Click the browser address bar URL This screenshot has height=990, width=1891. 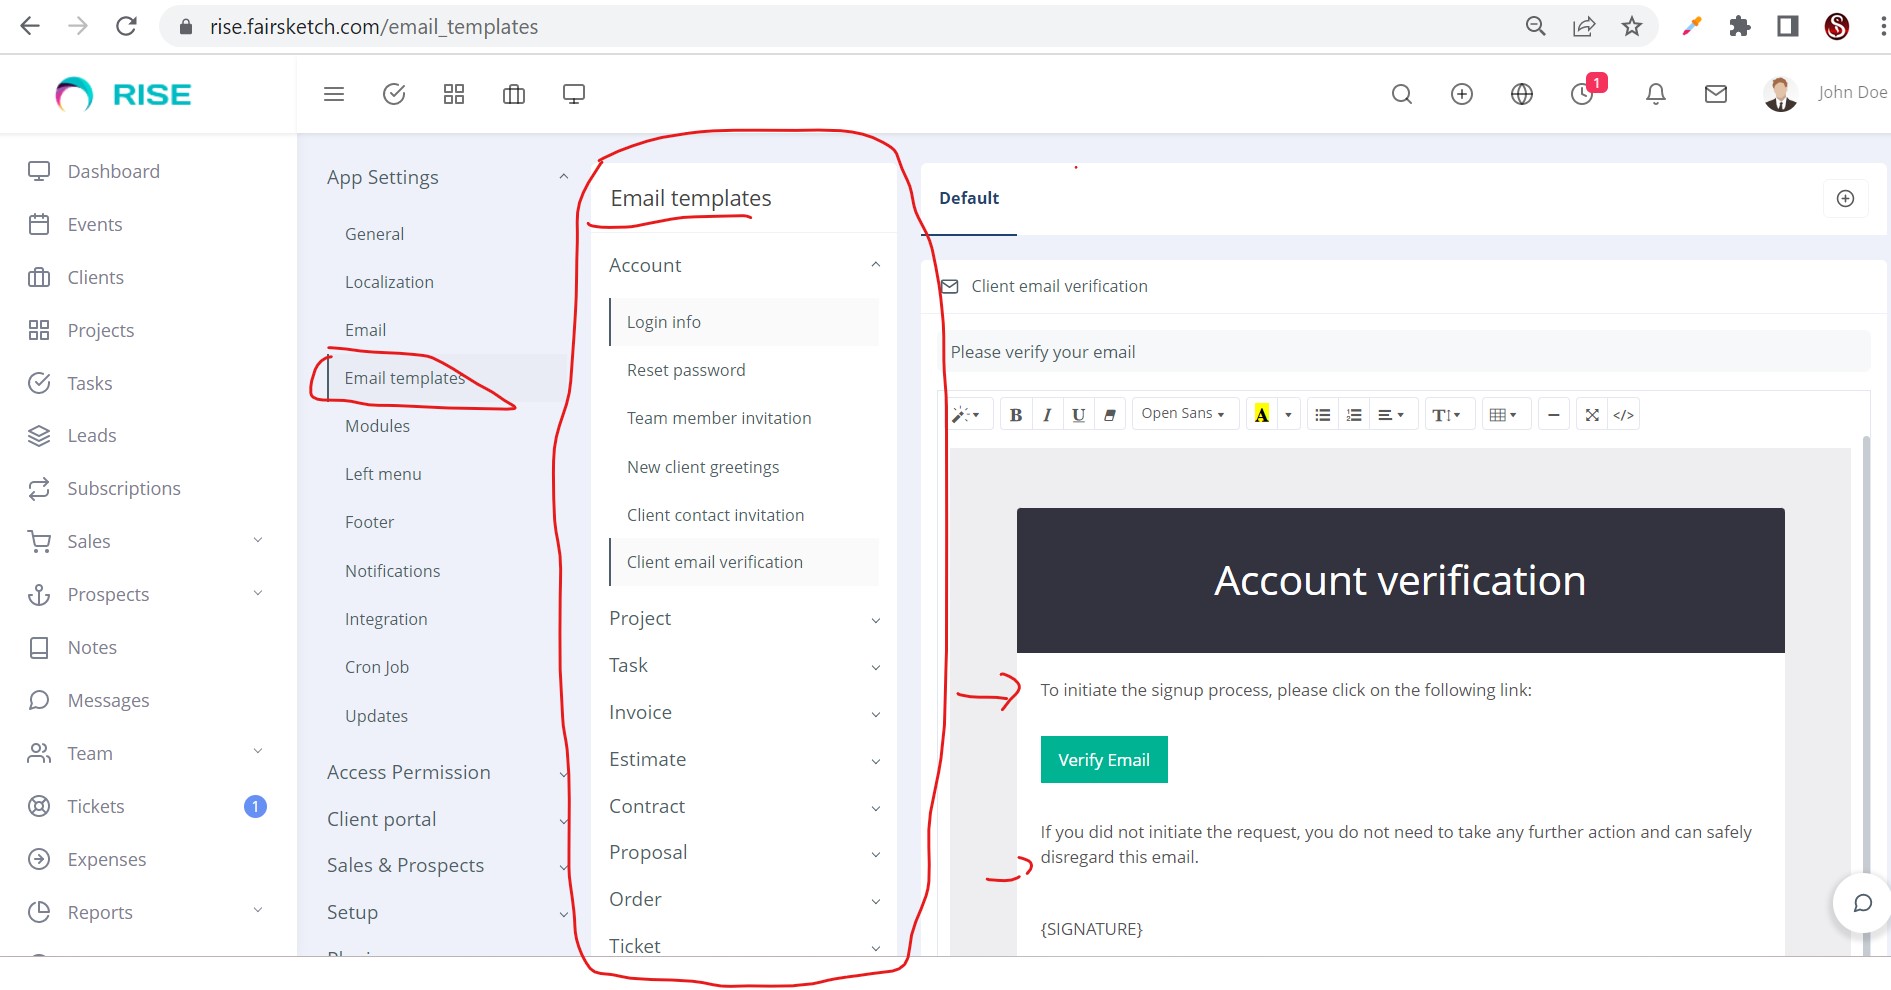374,27
